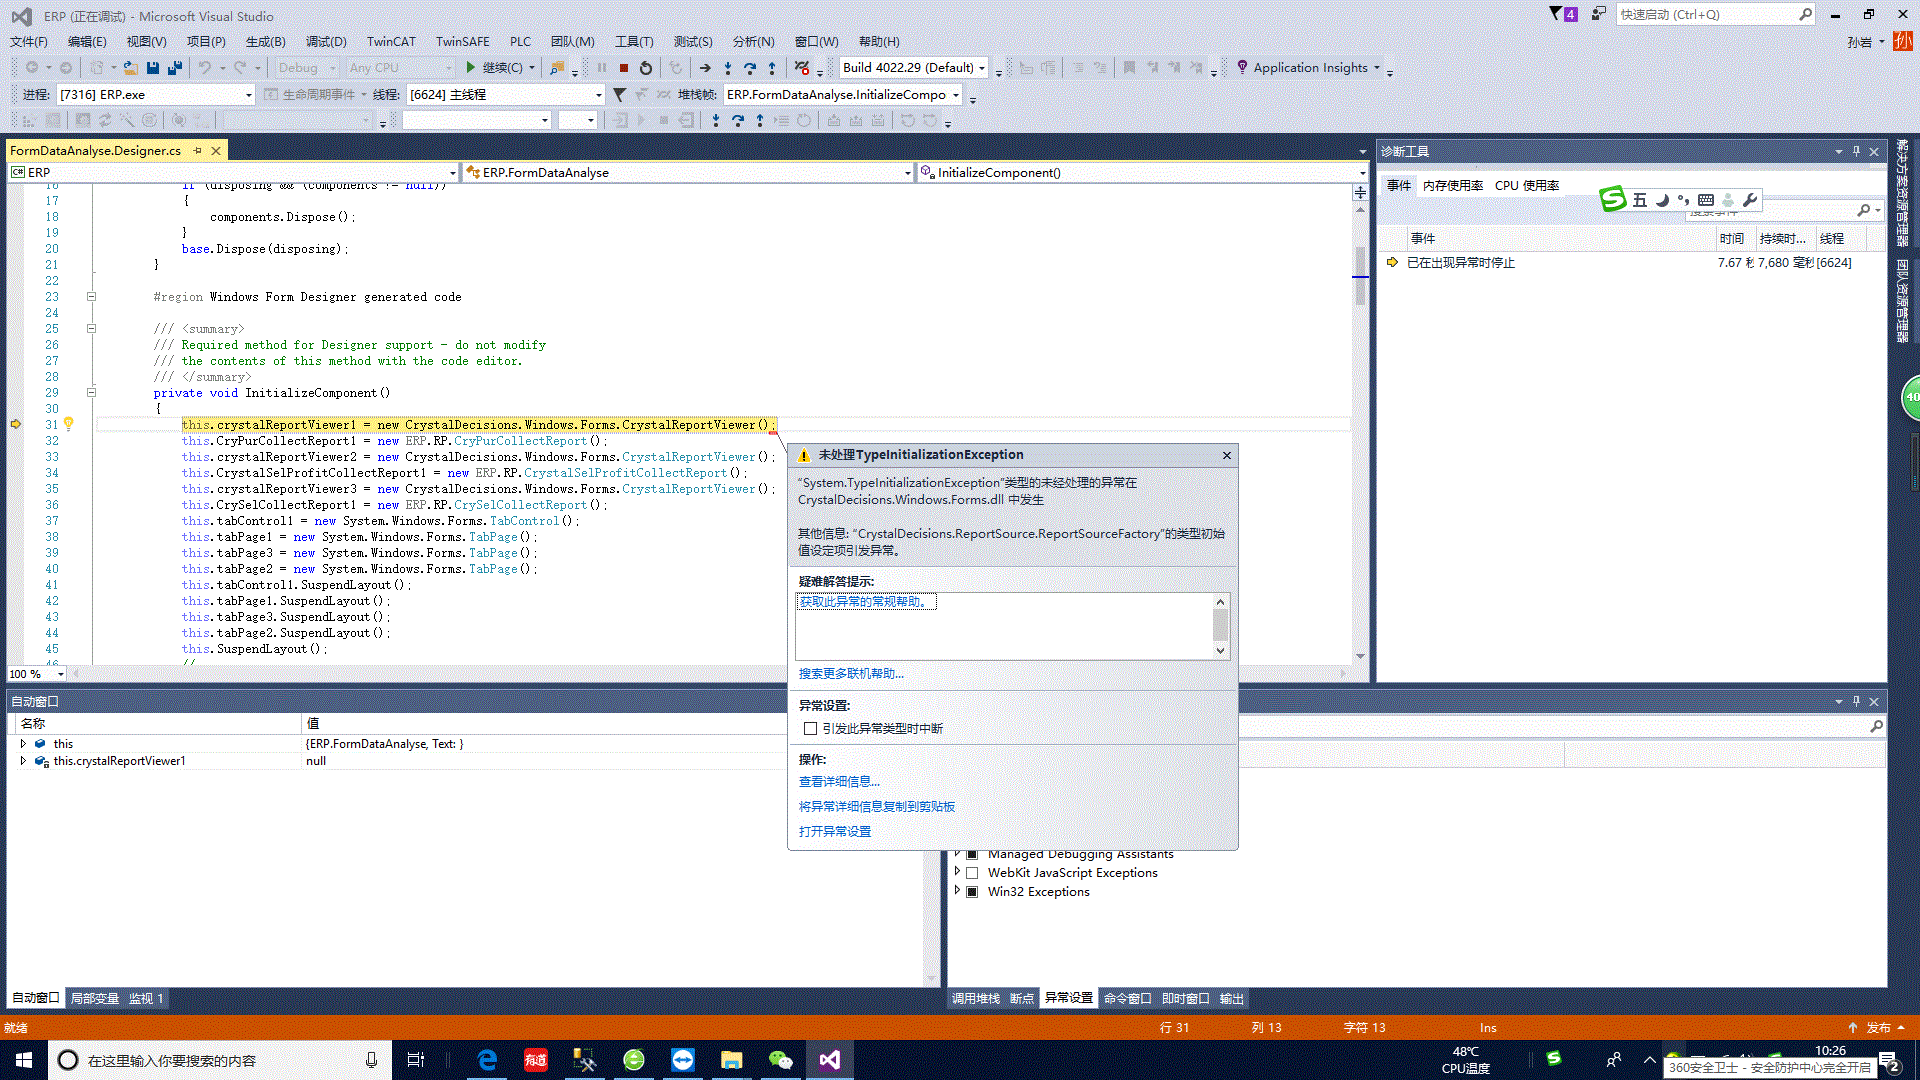1920x1080 pixels.
Task: Open the Build 4022.29 (Default) dropdown
Action: (914, 68)
